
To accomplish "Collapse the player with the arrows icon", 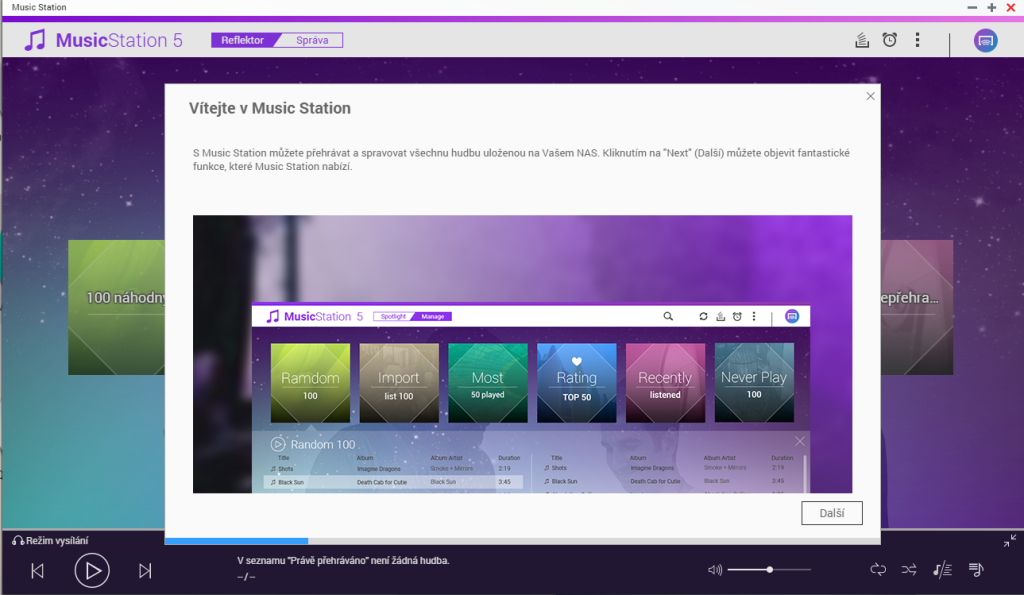I will 1010,540.
